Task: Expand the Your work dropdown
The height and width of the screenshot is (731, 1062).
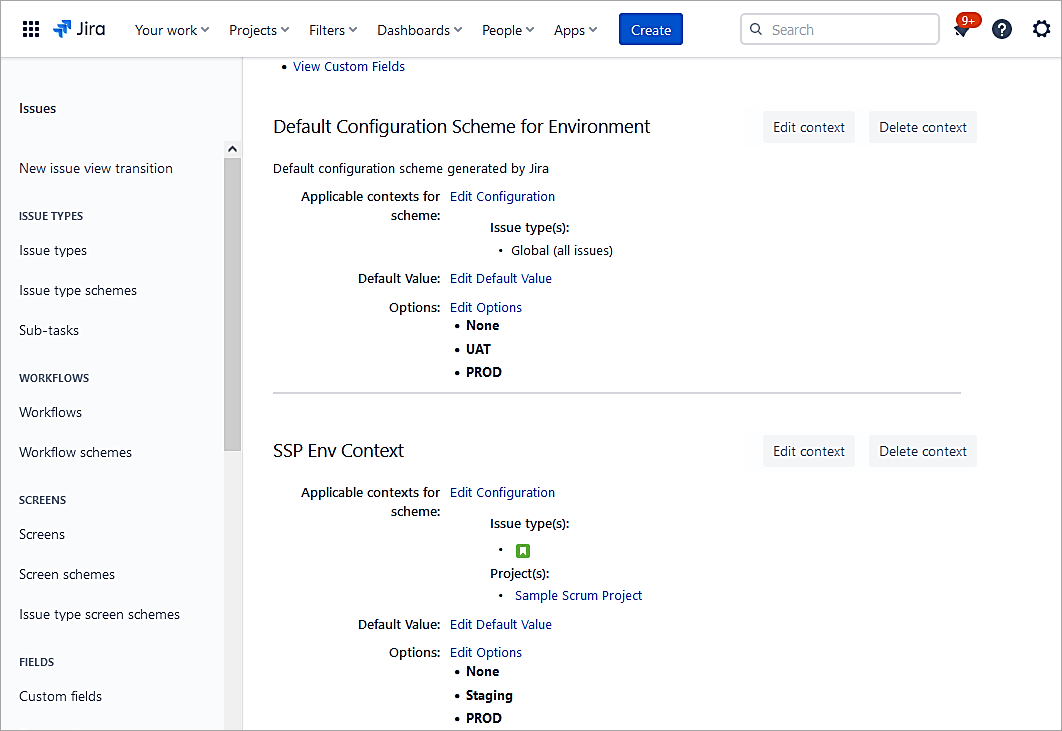Action: tap(172, 30)
